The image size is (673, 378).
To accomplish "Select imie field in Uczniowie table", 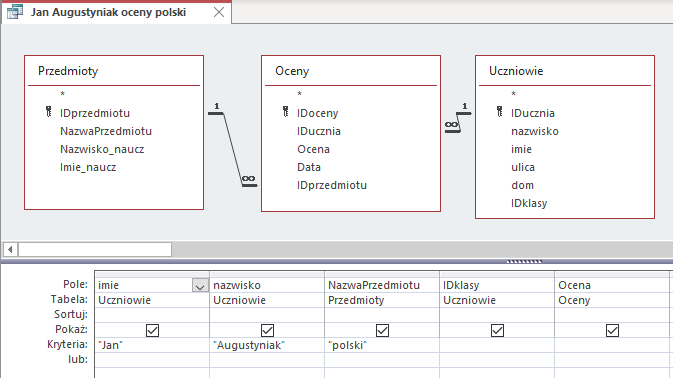I will [x=521, y=149].
